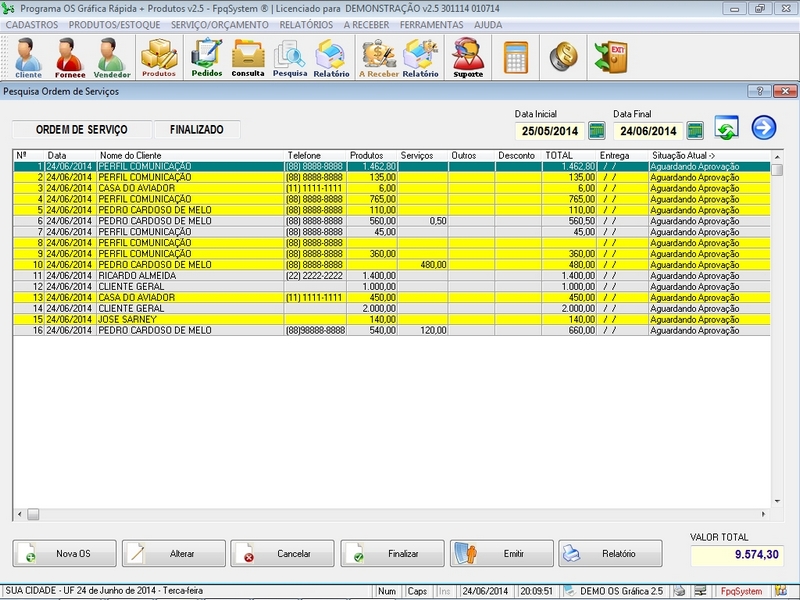The height and width of the screenshot is (600, 800).
Task: Open calendar picker for Data Inicial
Action: (597, 131)
